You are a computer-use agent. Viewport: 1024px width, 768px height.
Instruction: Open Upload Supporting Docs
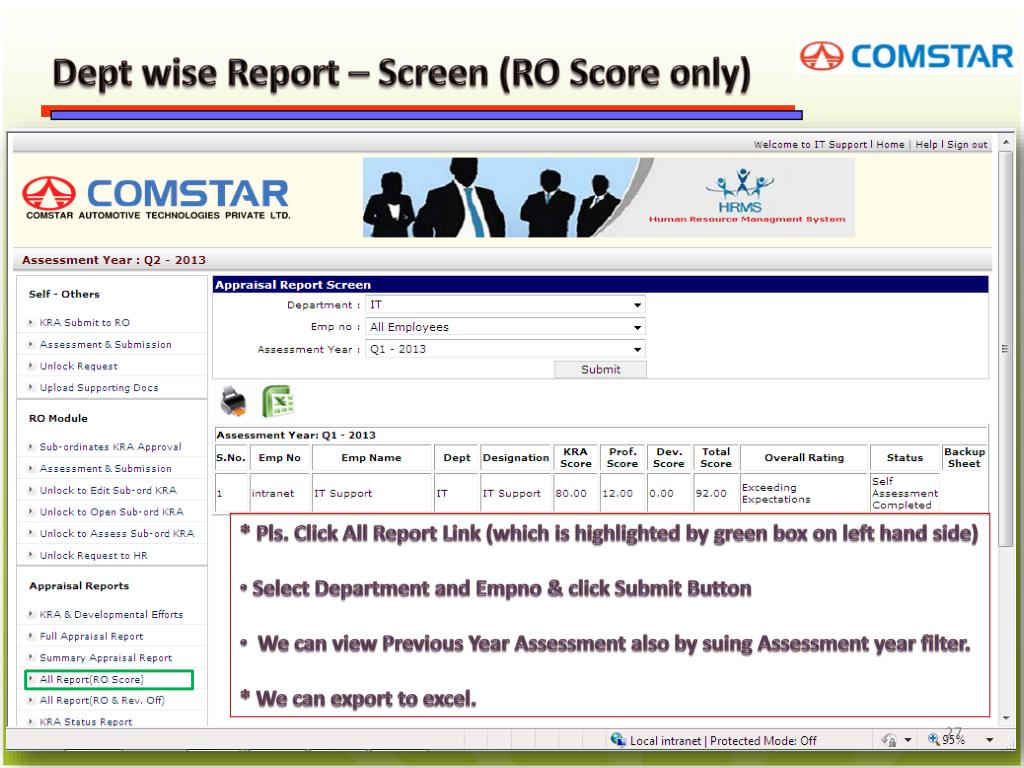click(x=99, y=387)
